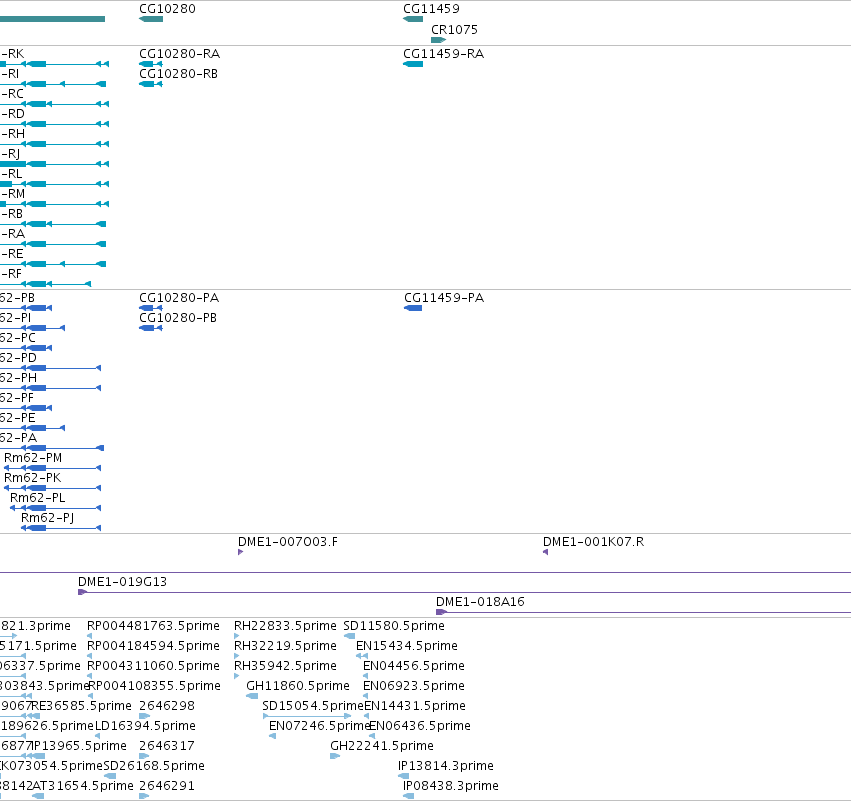Select EST 'EN07246.5prime'
This screenshot has height=801, width=851.
320,727
